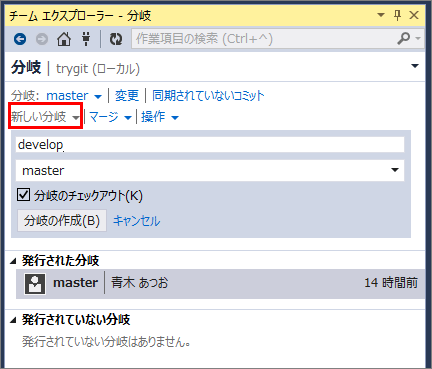432x369 pixels.
Task: Collapse the 発行されていない分岐 section
Action: click(x=13, y=320)
